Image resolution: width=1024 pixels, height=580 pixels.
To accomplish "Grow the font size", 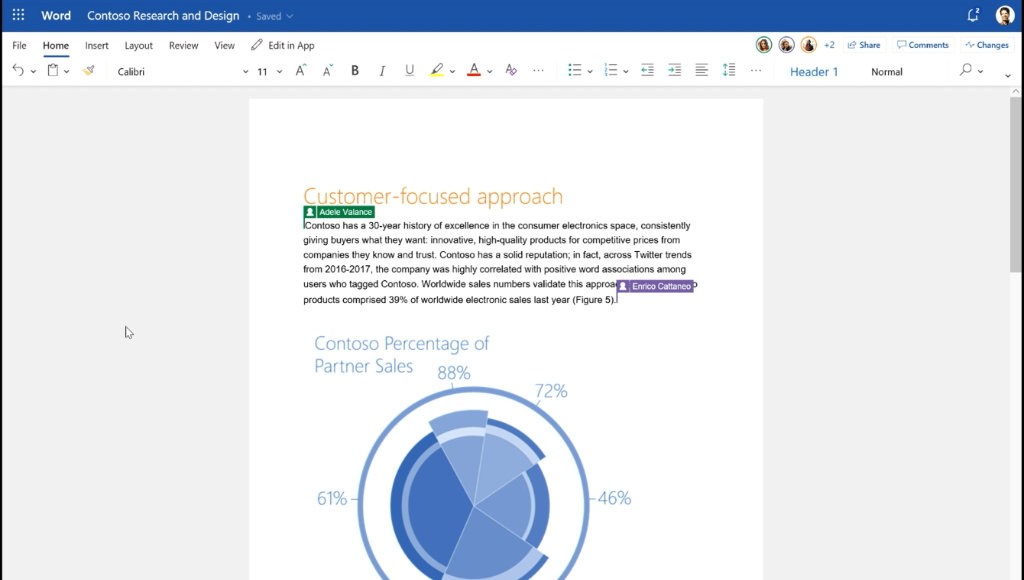I will [300, 71].
